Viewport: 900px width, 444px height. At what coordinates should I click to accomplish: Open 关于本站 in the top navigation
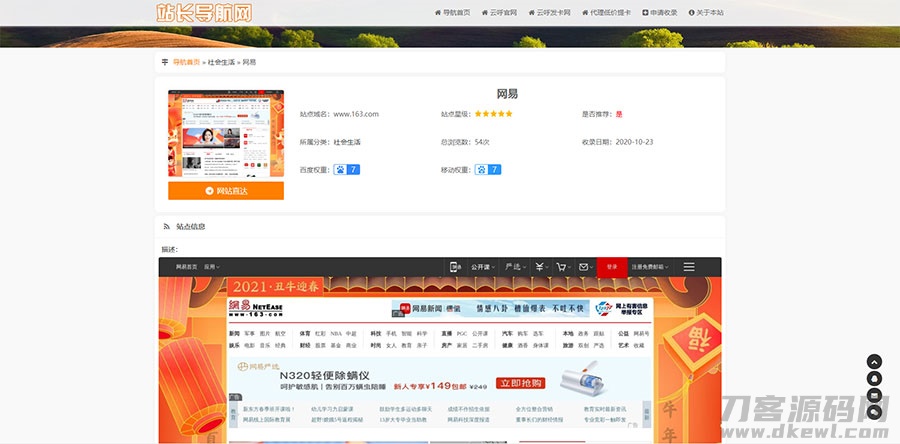coord(705,13)
